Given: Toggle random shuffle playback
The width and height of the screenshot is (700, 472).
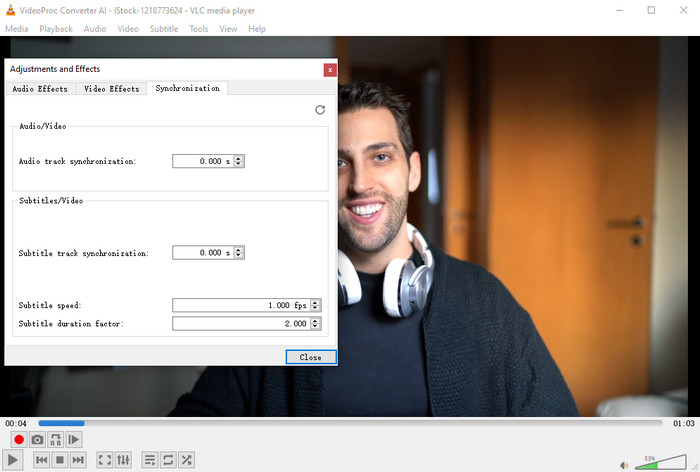Looking at the screenshot, I should tap(186, 460).
